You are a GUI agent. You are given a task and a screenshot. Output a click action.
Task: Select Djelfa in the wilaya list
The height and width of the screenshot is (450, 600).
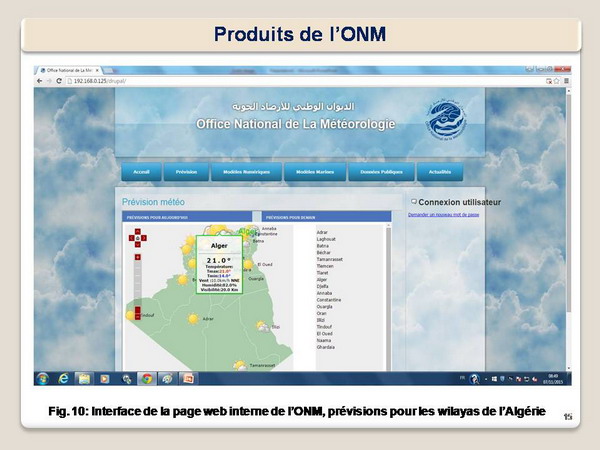[323, 286]
